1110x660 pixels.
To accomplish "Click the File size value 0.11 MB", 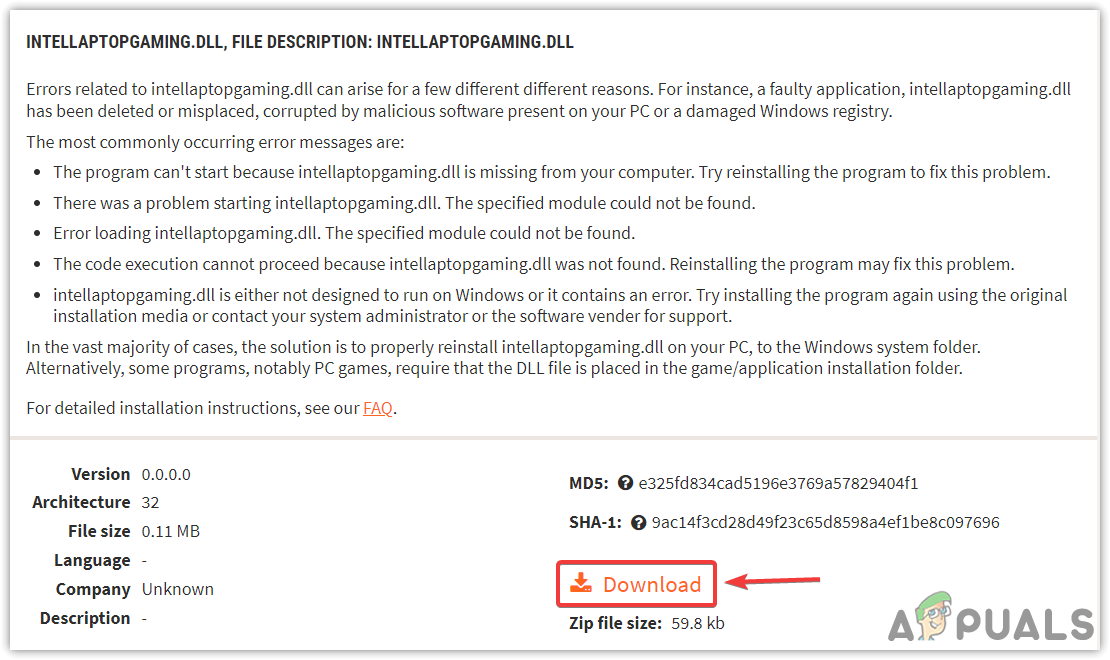I will coord(171,531).
